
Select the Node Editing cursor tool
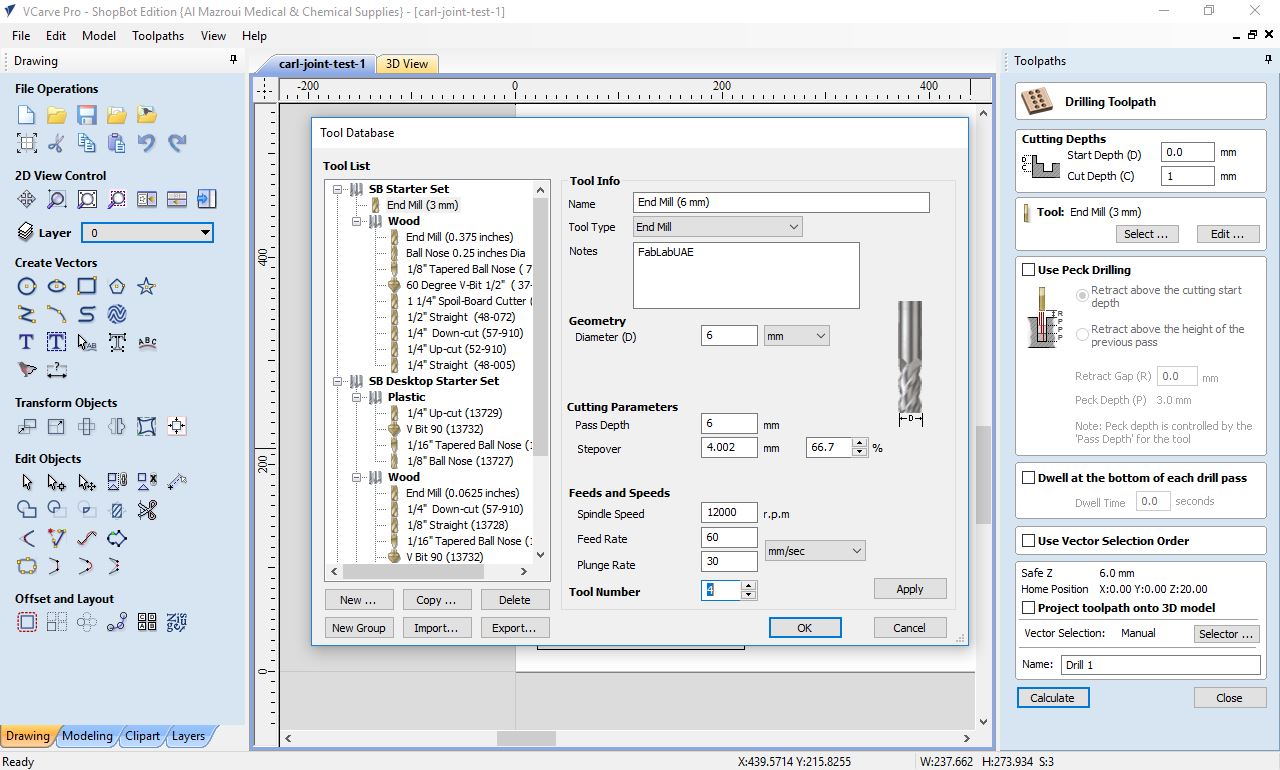(x=57, y=483)
